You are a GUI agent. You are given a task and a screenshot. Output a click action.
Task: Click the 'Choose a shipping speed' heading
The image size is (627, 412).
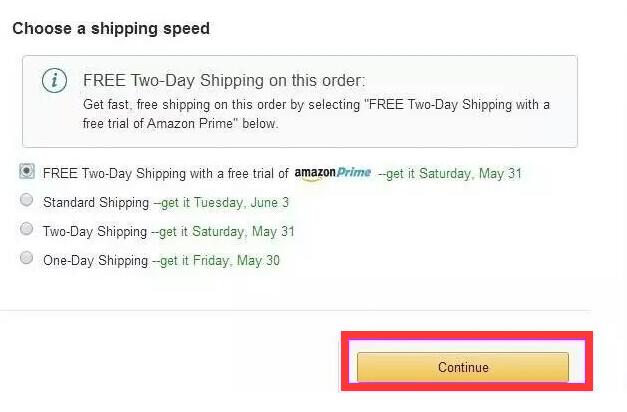(111, 28)
